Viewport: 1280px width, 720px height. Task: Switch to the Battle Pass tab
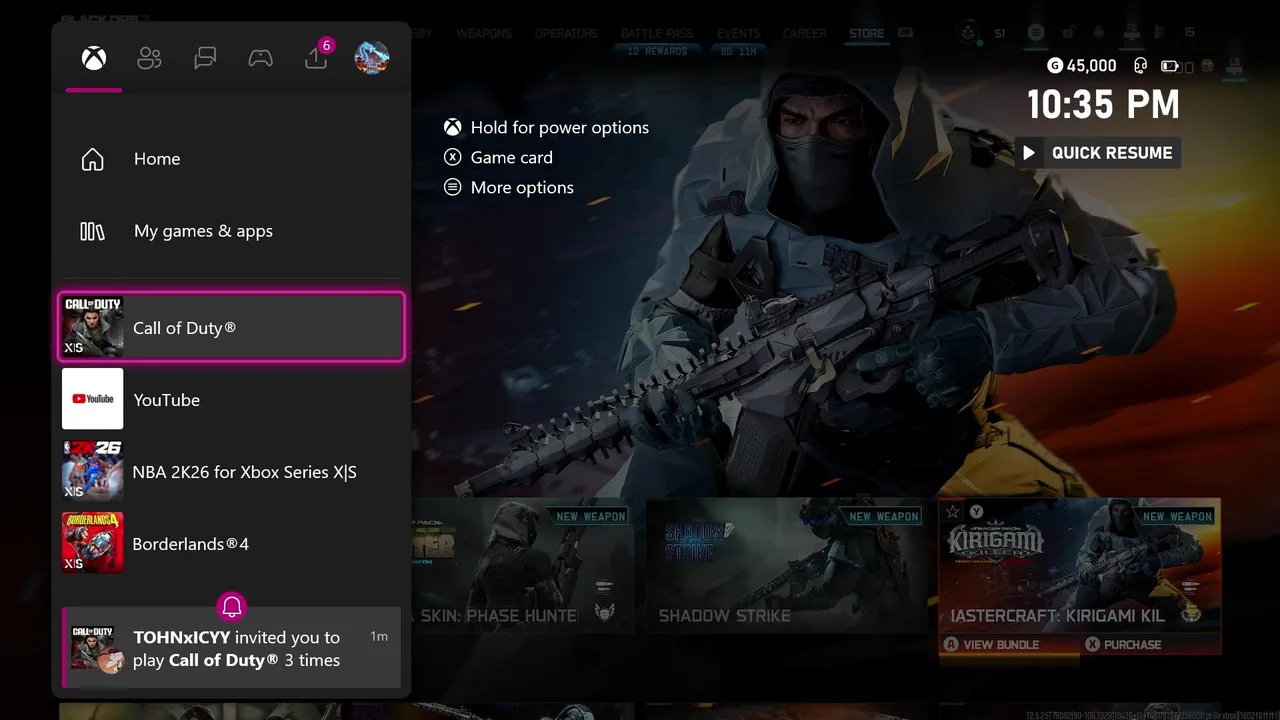coord(657,33)
